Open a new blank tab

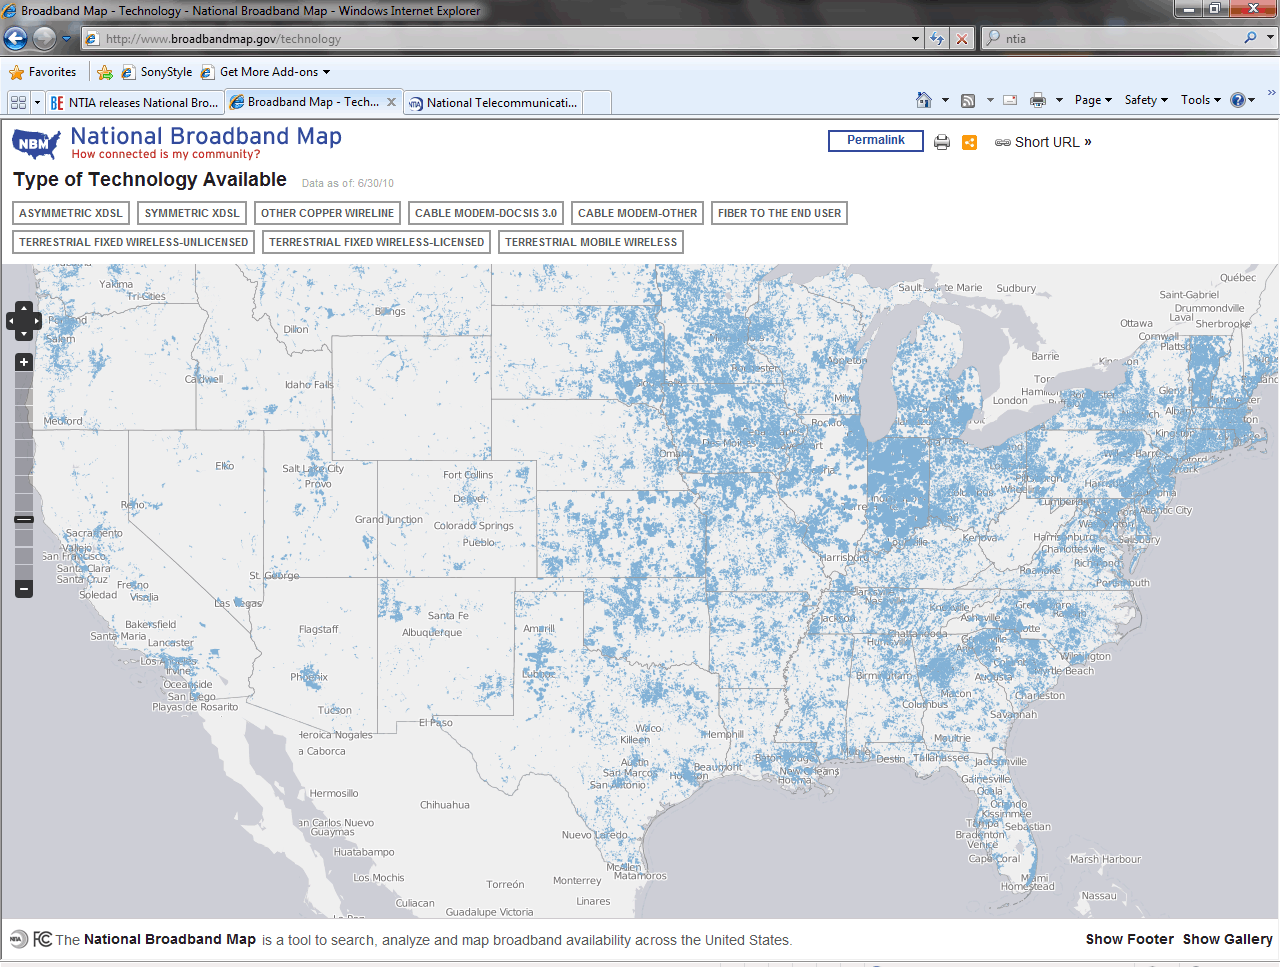coord(597,102)
